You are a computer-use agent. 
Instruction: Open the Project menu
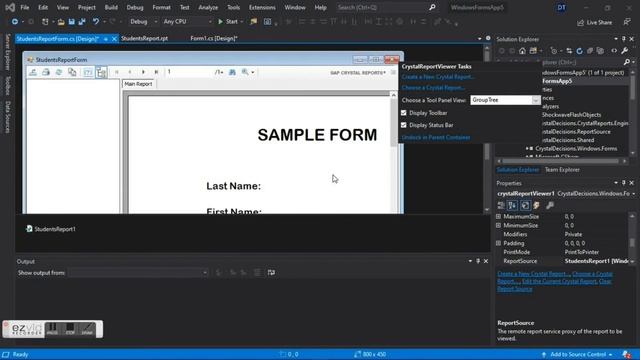coord(87,7)
